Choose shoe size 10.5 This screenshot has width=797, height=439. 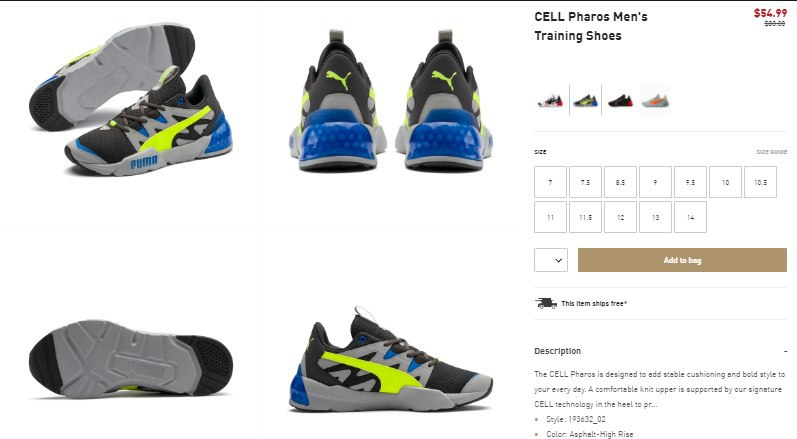[x=760, y=182]
